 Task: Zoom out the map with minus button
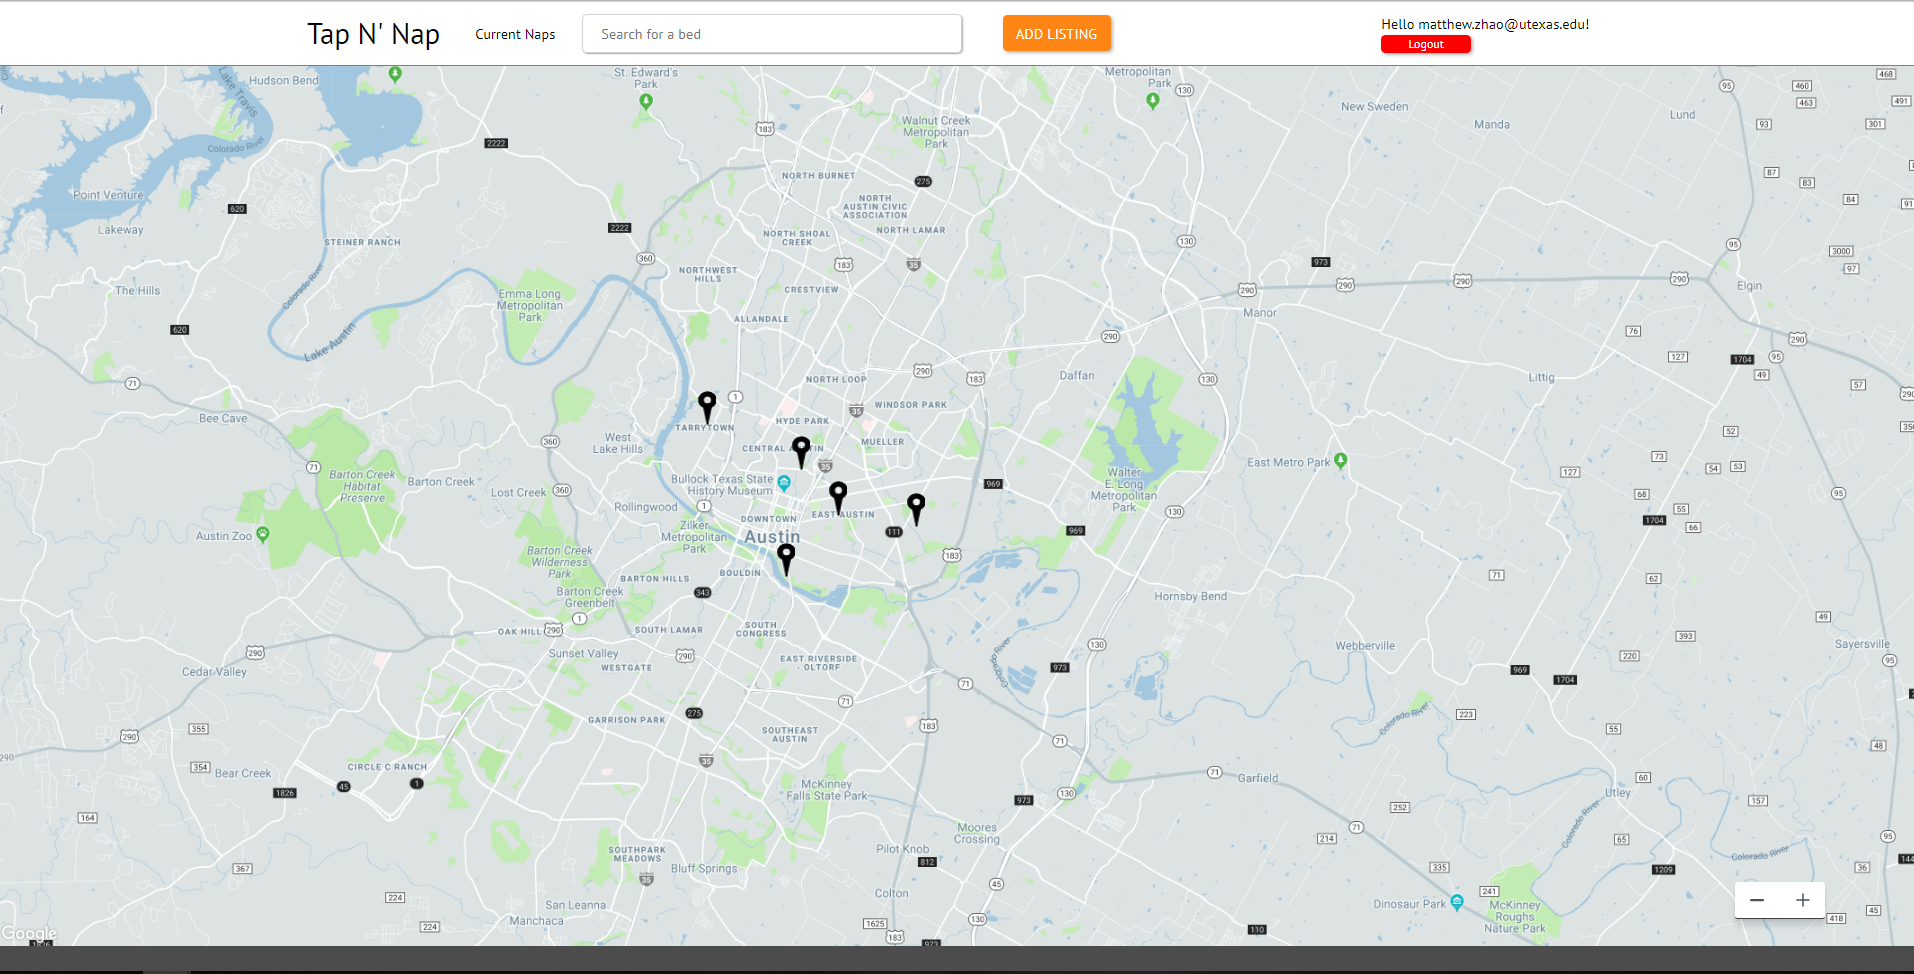click(1757, 900)
